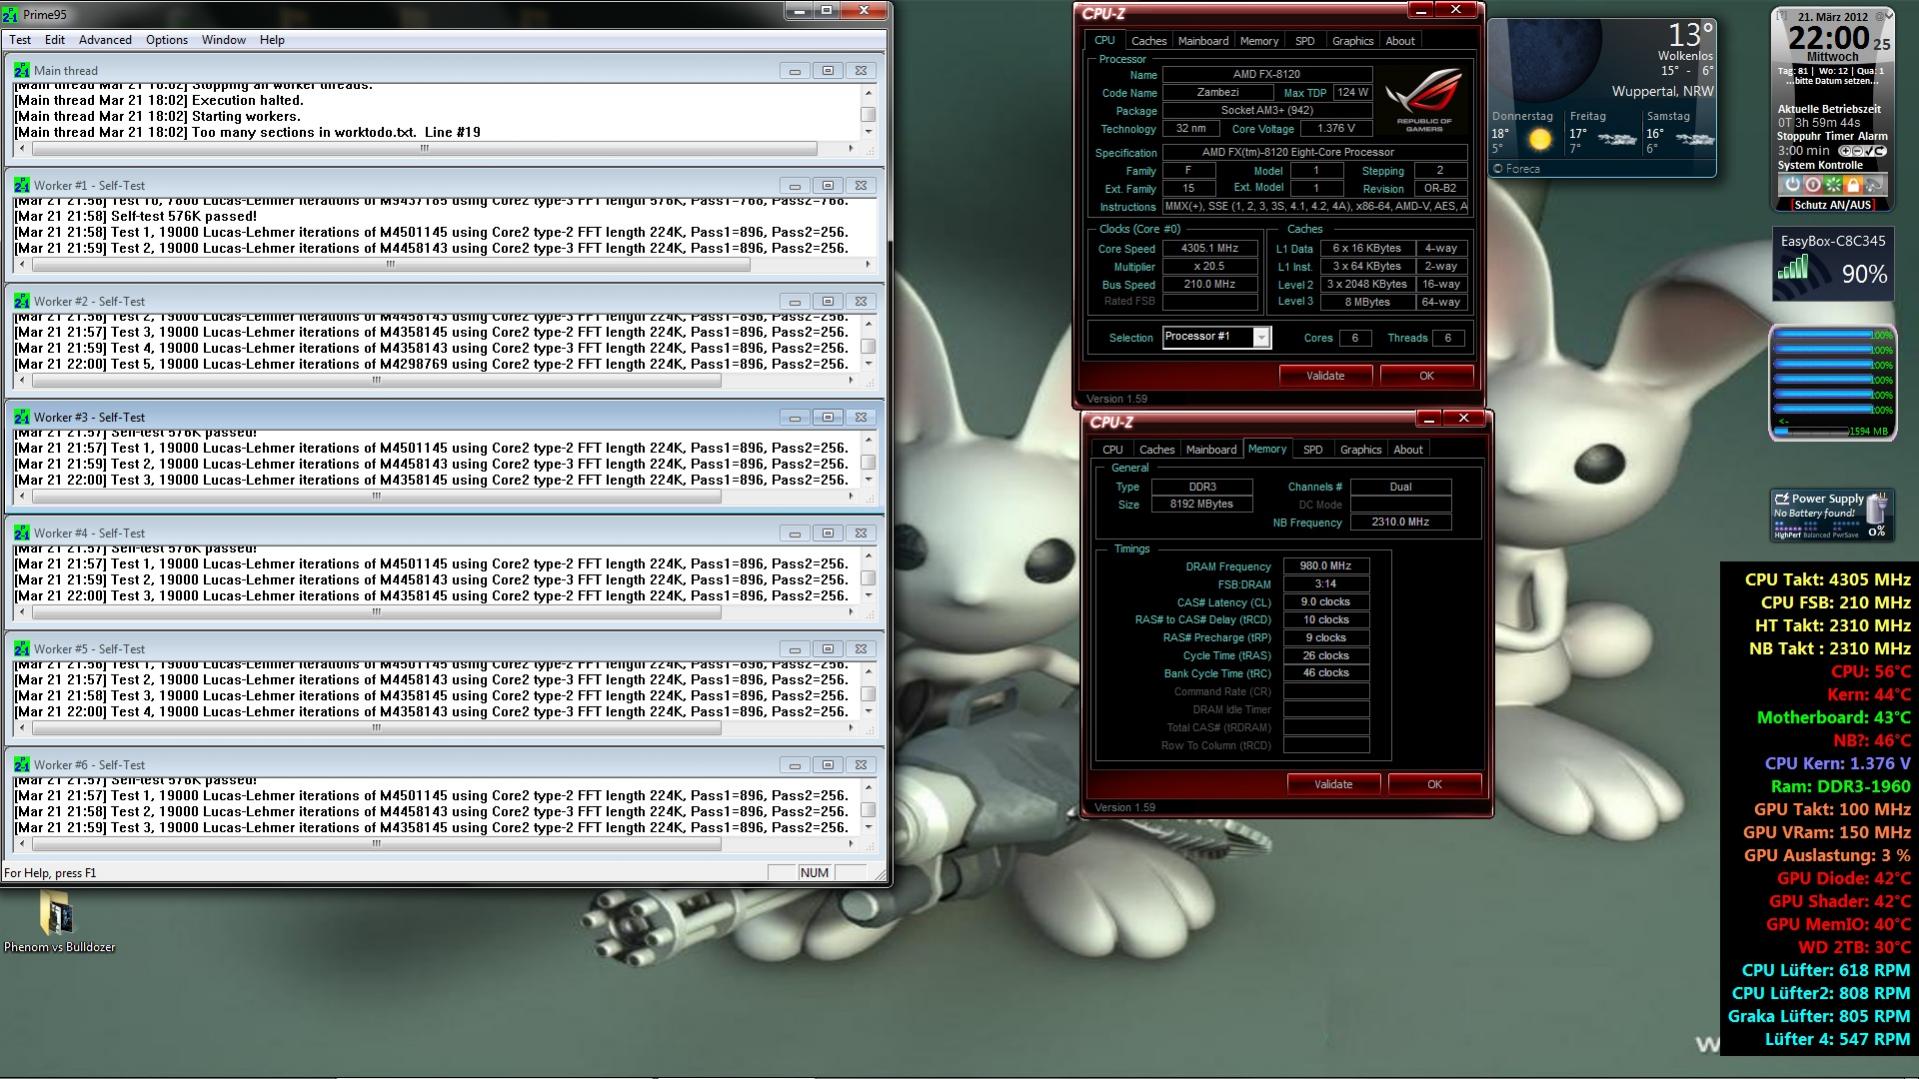The height and width of the screenshot is (1079, 1919).
Task: Switch to Graphics tab in the CPU-Z timings window
Action: 1360,450
